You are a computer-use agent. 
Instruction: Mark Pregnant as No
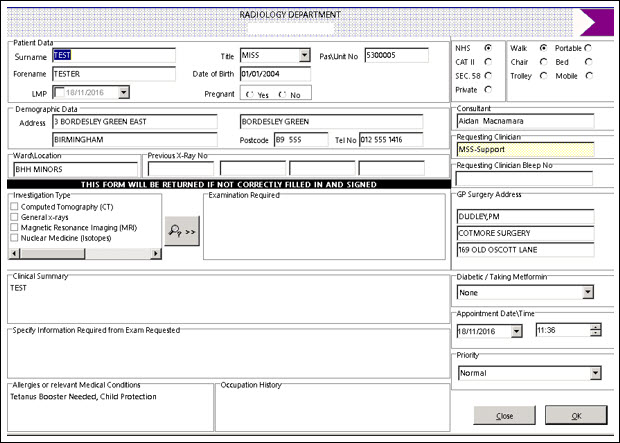pyautogui.click(x=282, y=94)
